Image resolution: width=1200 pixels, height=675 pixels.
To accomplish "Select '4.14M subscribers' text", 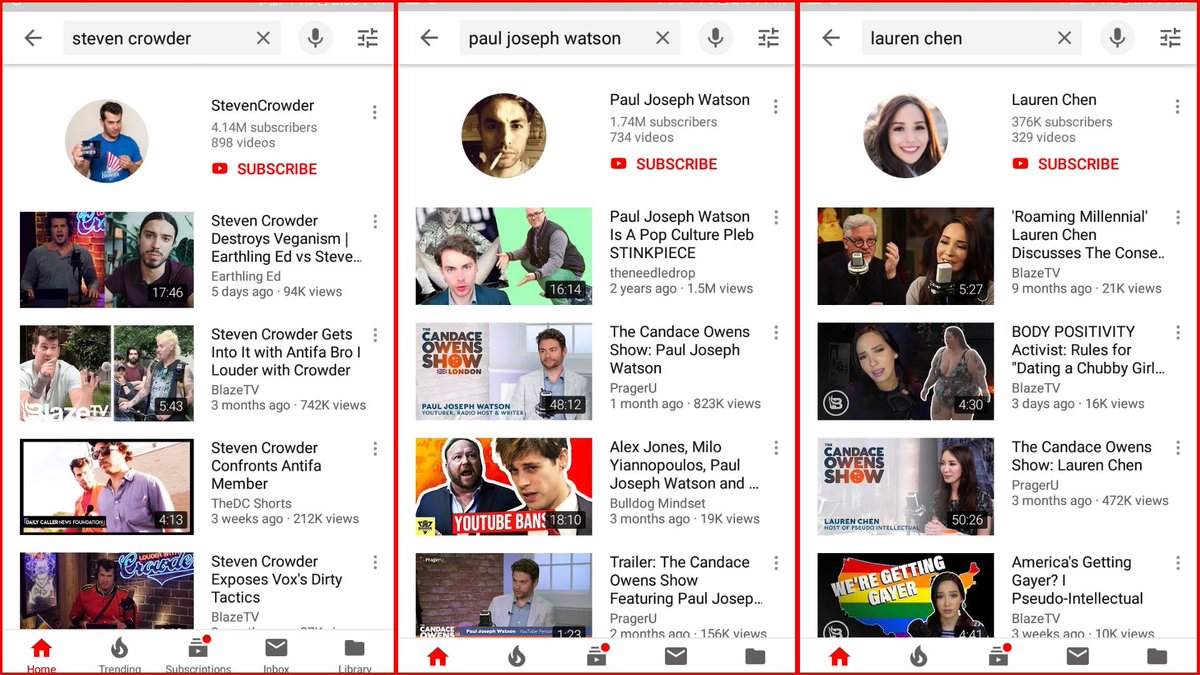I will pos(264,127).
